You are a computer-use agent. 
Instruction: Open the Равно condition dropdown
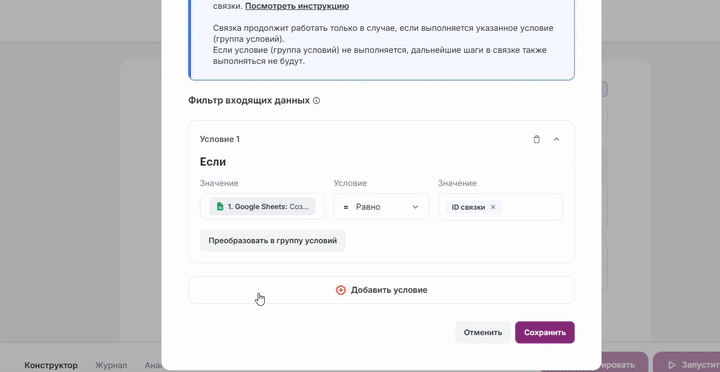click(381, 207)
